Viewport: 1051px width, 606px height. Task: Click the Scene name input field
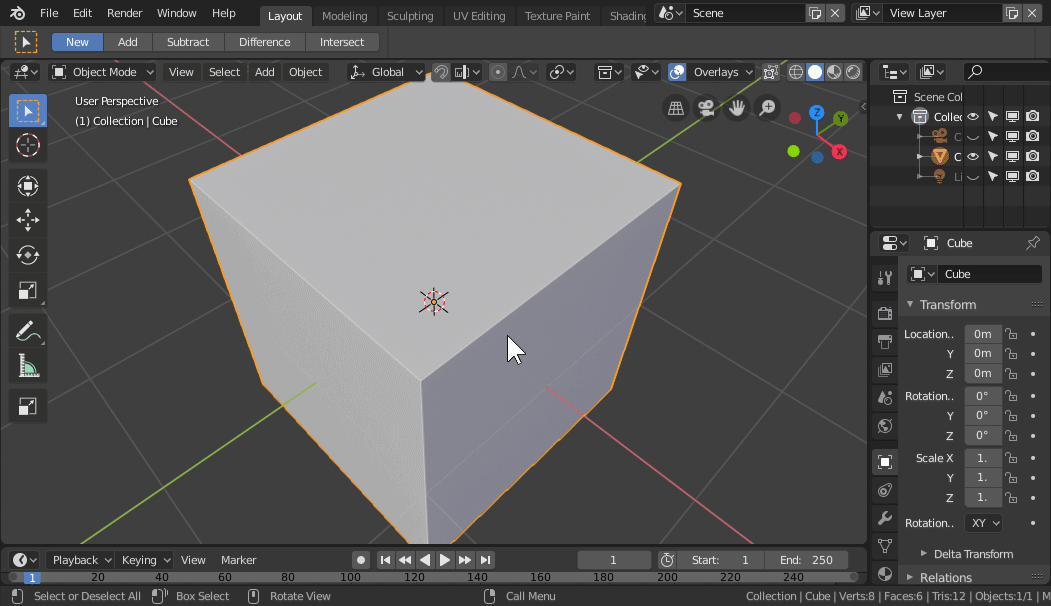click(x=745, y=13)
